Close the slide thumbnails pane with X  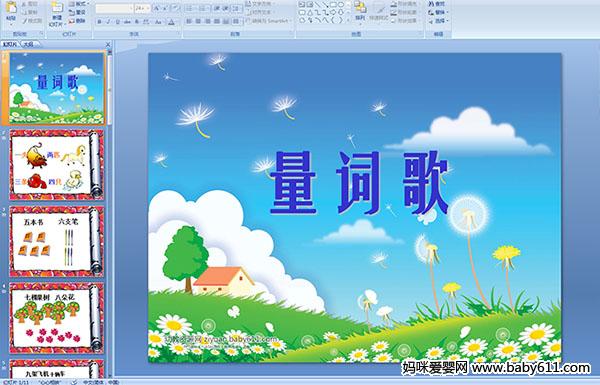click(x=108, y=44)
